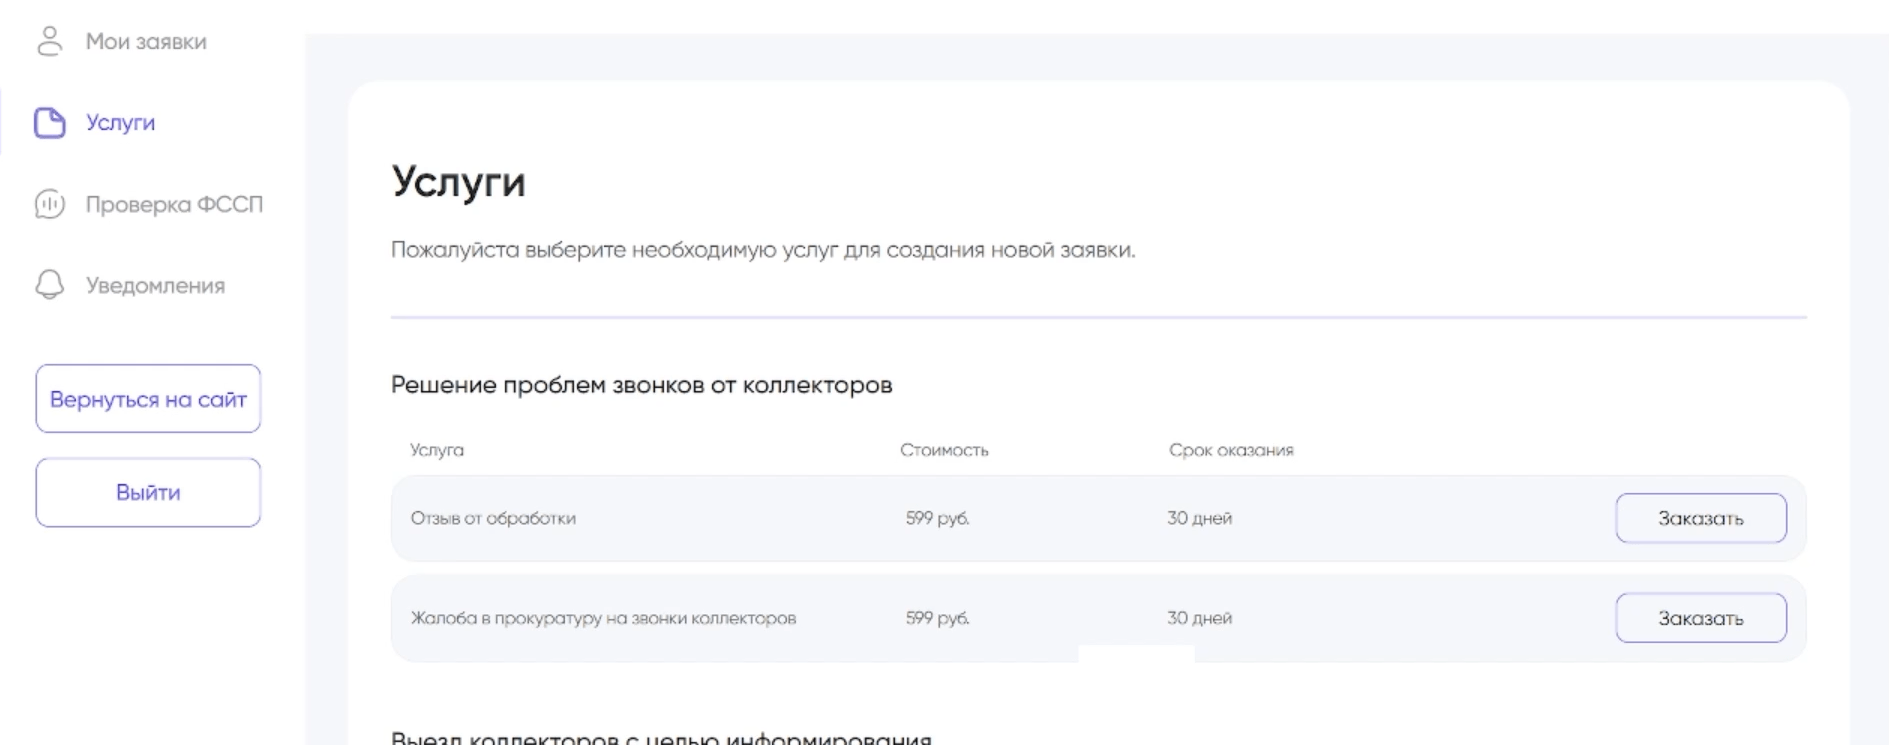Image resolution: width=1889 pixels, height=745 pixels.
Task: Open the Мои заявки menu item
Action: coord(146,42)
